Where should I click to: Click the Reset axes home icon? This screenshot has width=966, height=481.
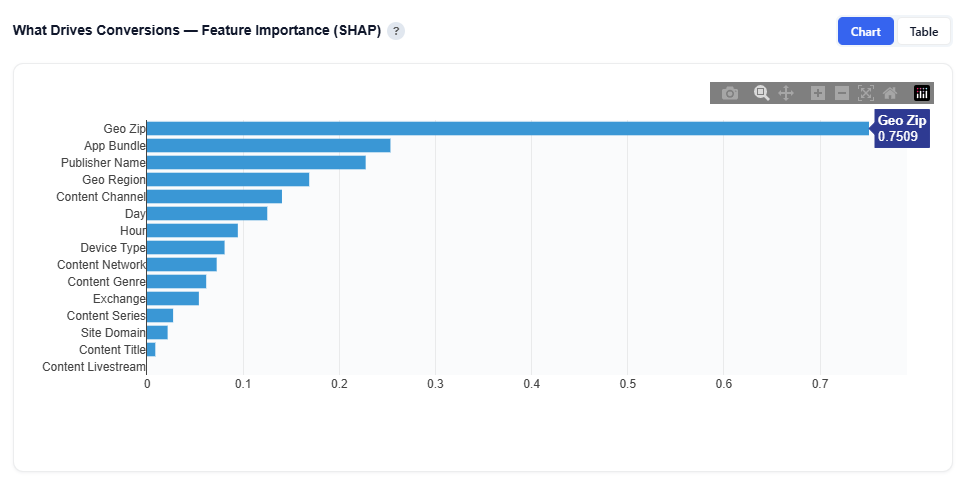click(x=890, y=93)
